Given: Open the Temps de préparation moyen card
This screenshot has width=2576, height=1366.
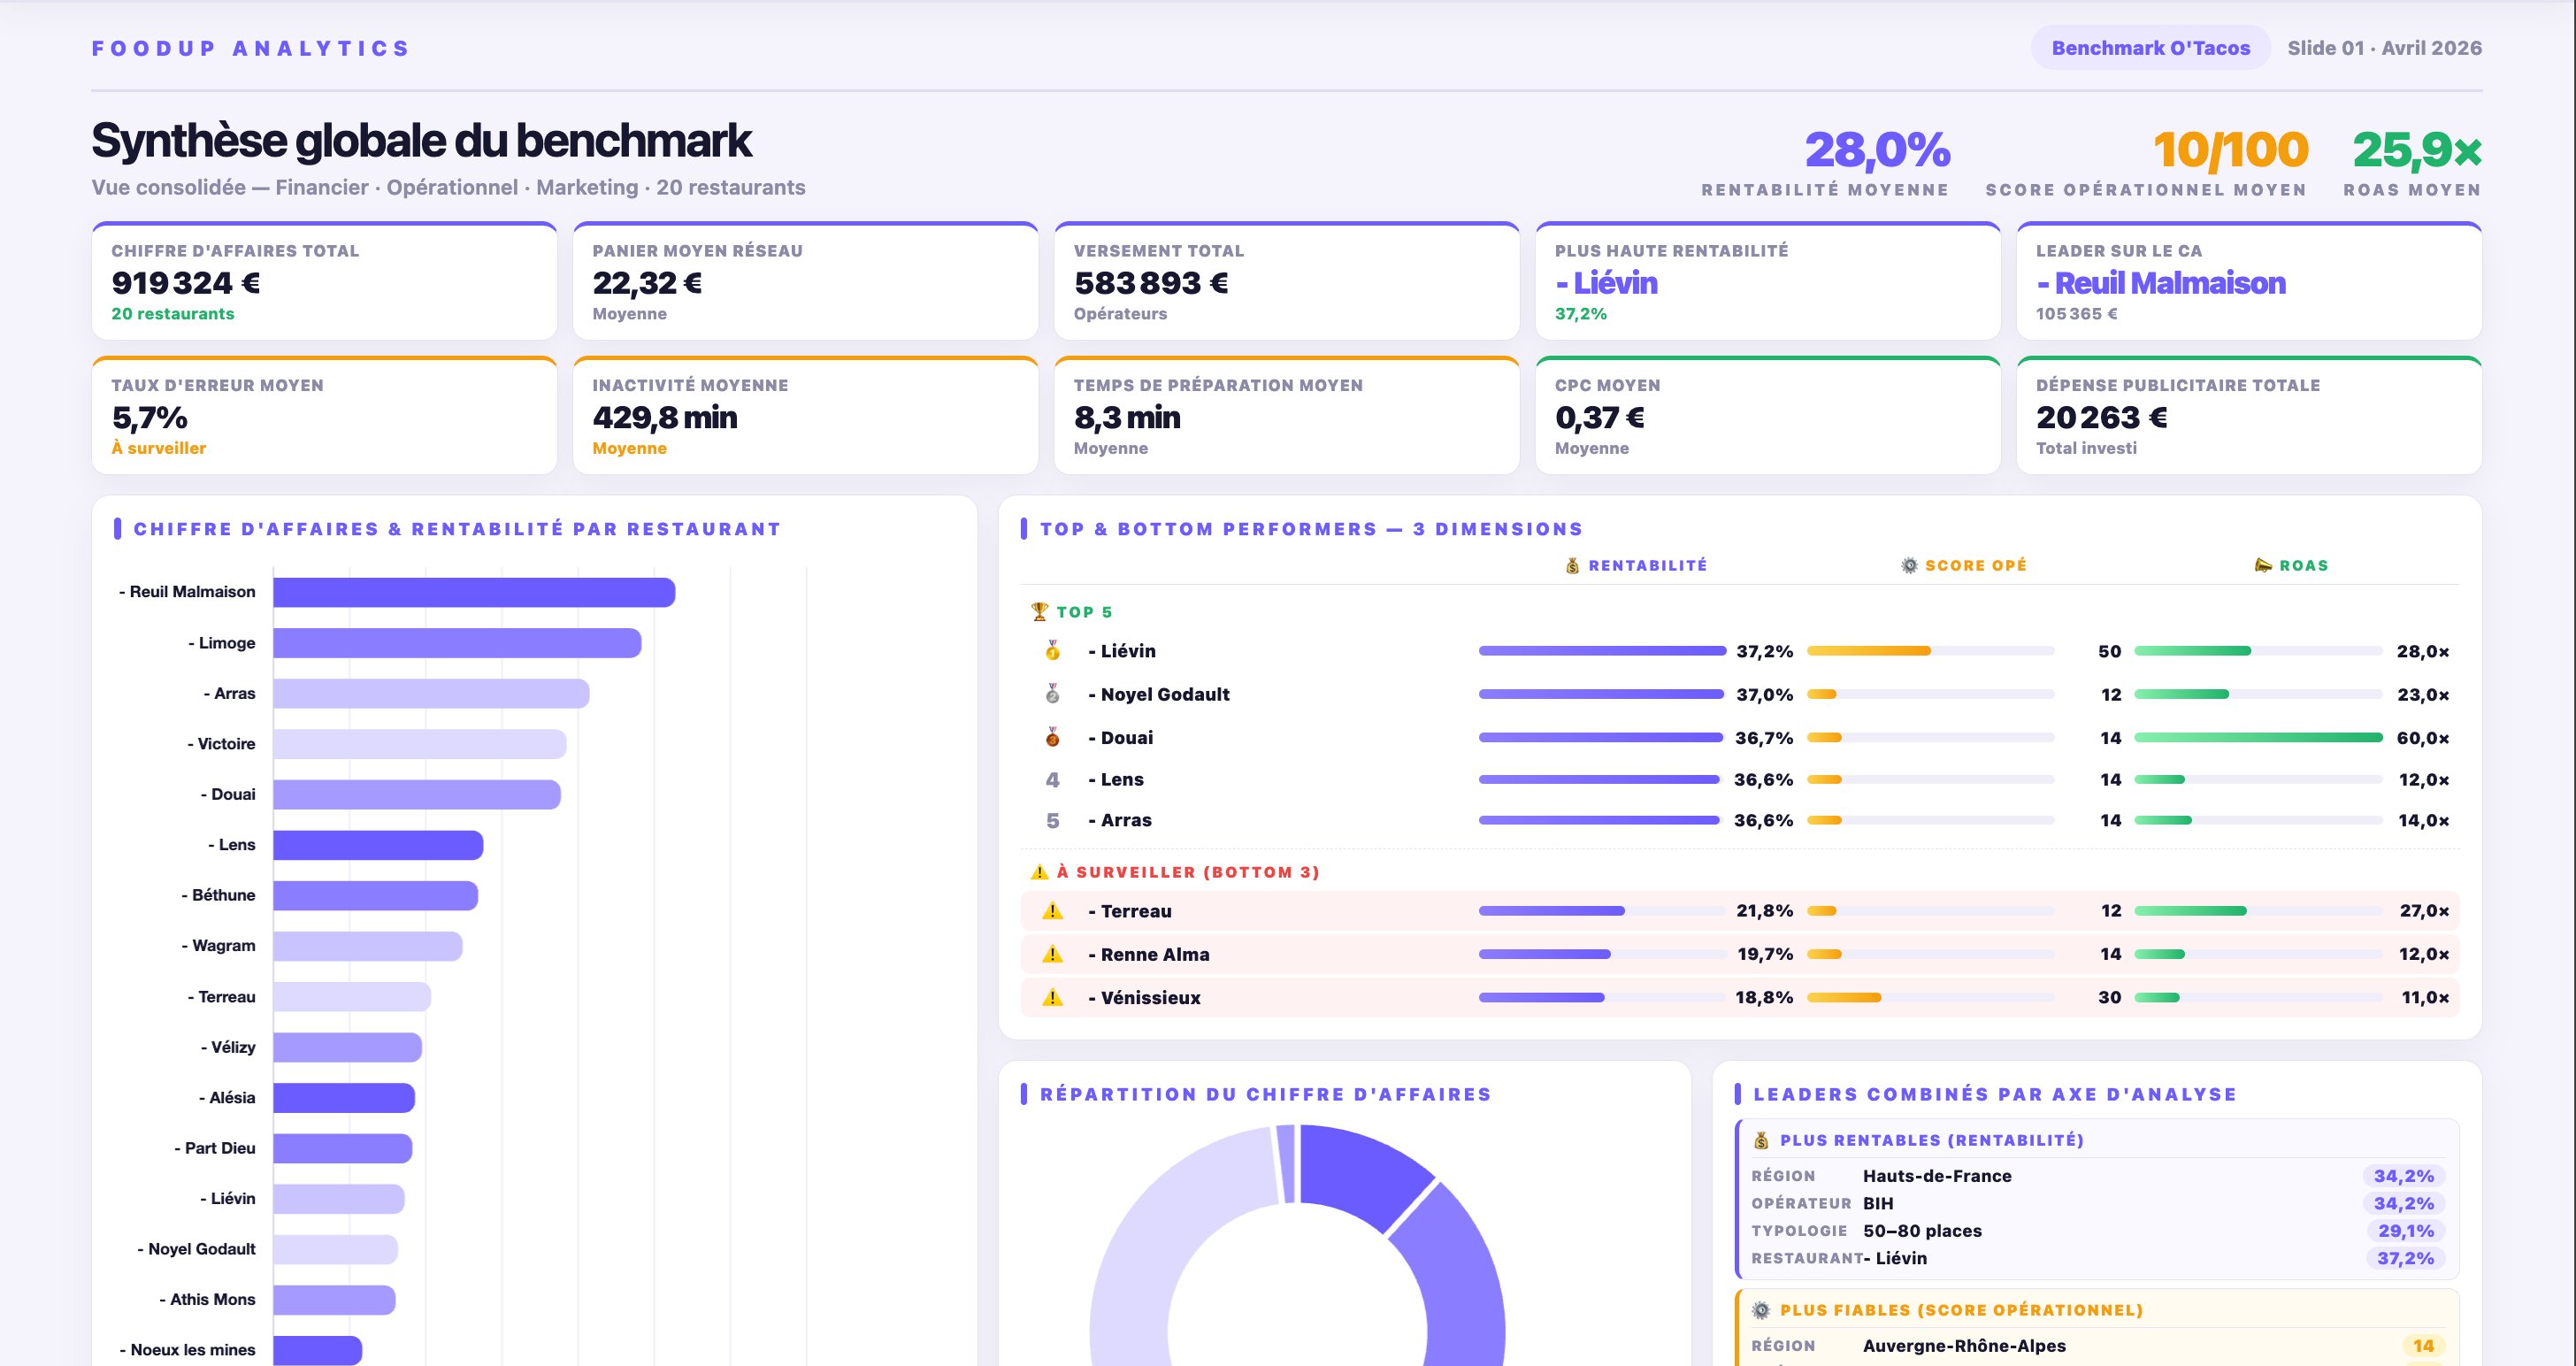Looking at the screenshot, I should (1286, 415).
